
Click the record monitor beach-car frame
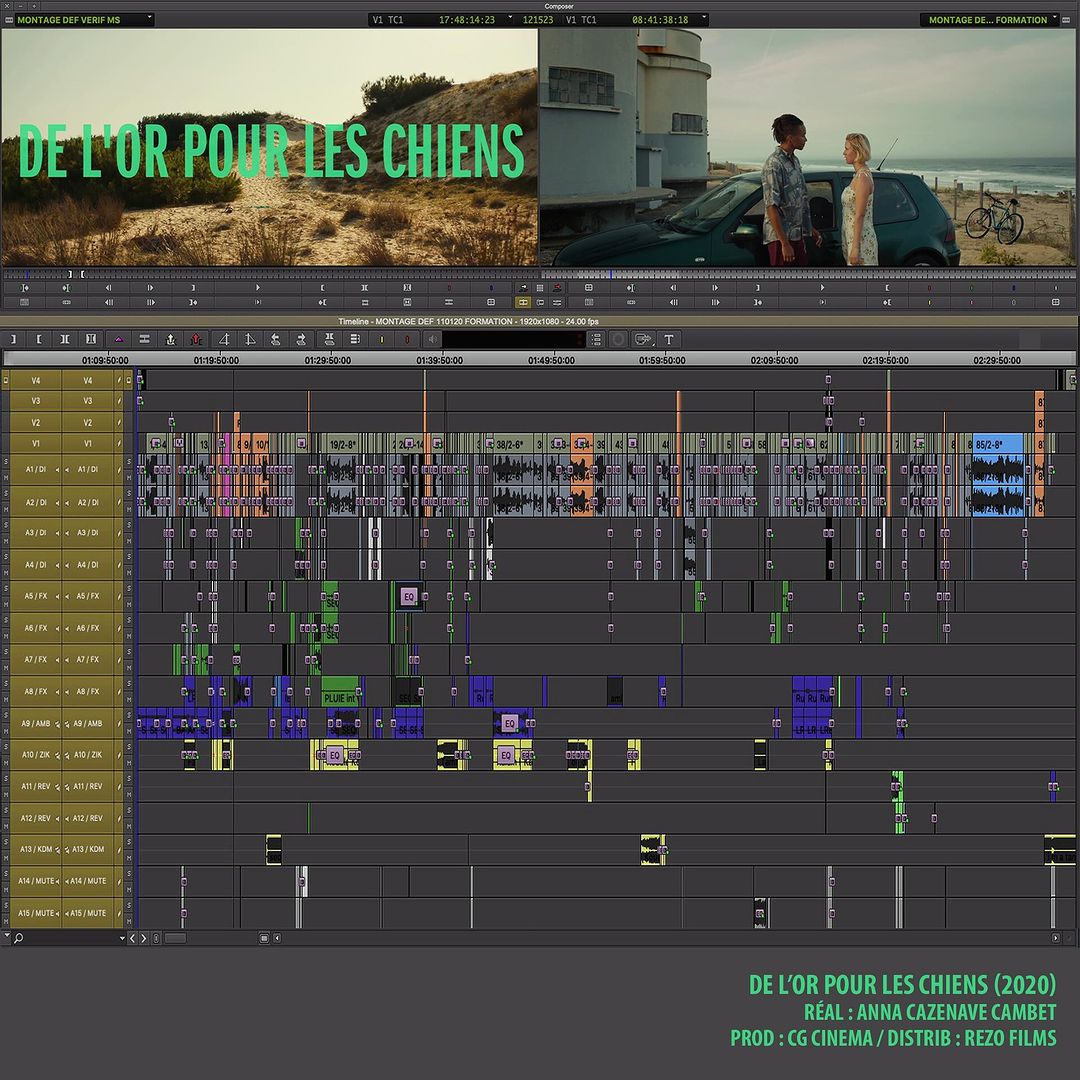[809, 147]
